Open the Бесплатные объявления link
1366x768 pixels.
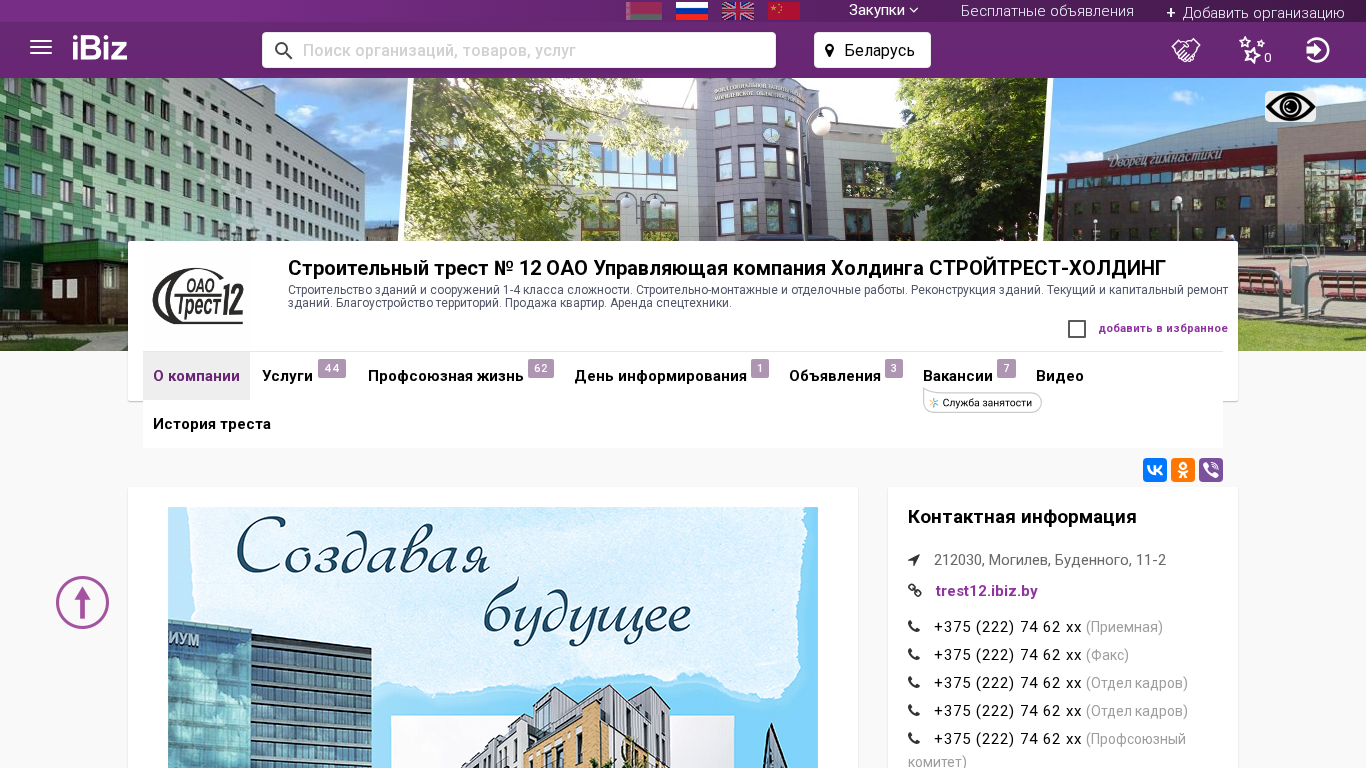pyautogui.click(x=1047, y=11)
